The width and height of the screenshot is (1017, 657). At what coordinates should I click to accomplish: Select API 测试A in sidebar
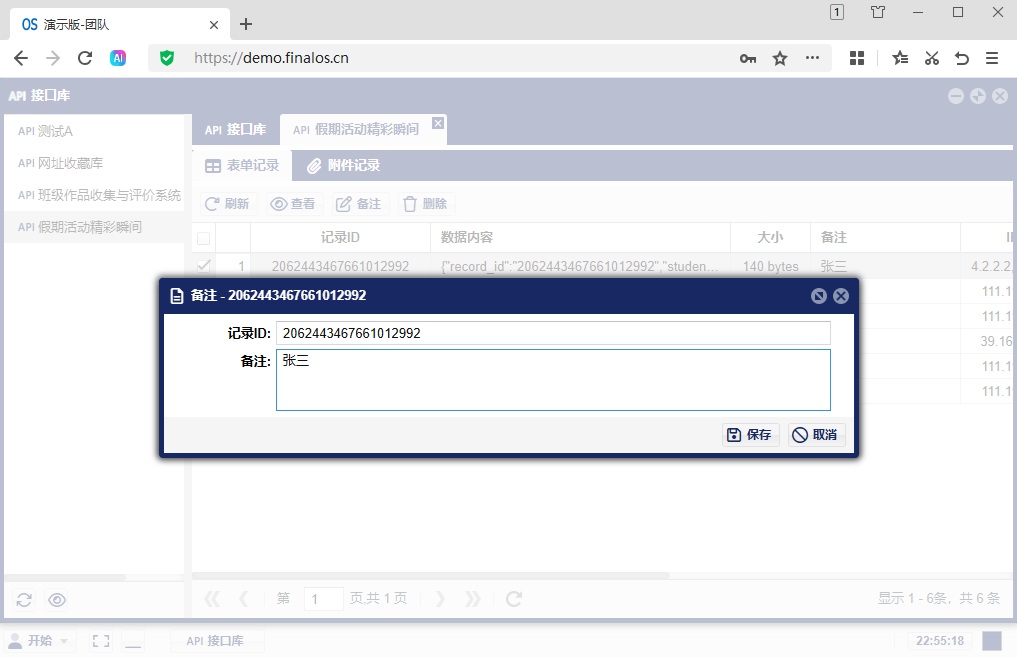coord(94,131)
